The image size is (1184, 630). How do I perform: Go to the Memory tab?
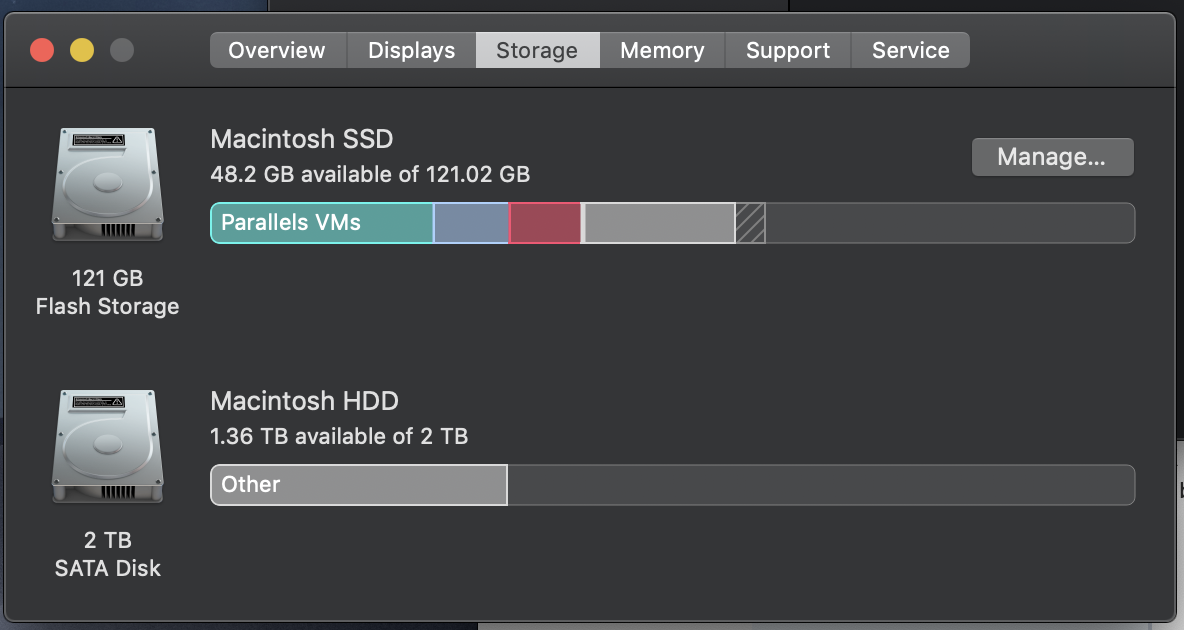(x=662, y=50)
